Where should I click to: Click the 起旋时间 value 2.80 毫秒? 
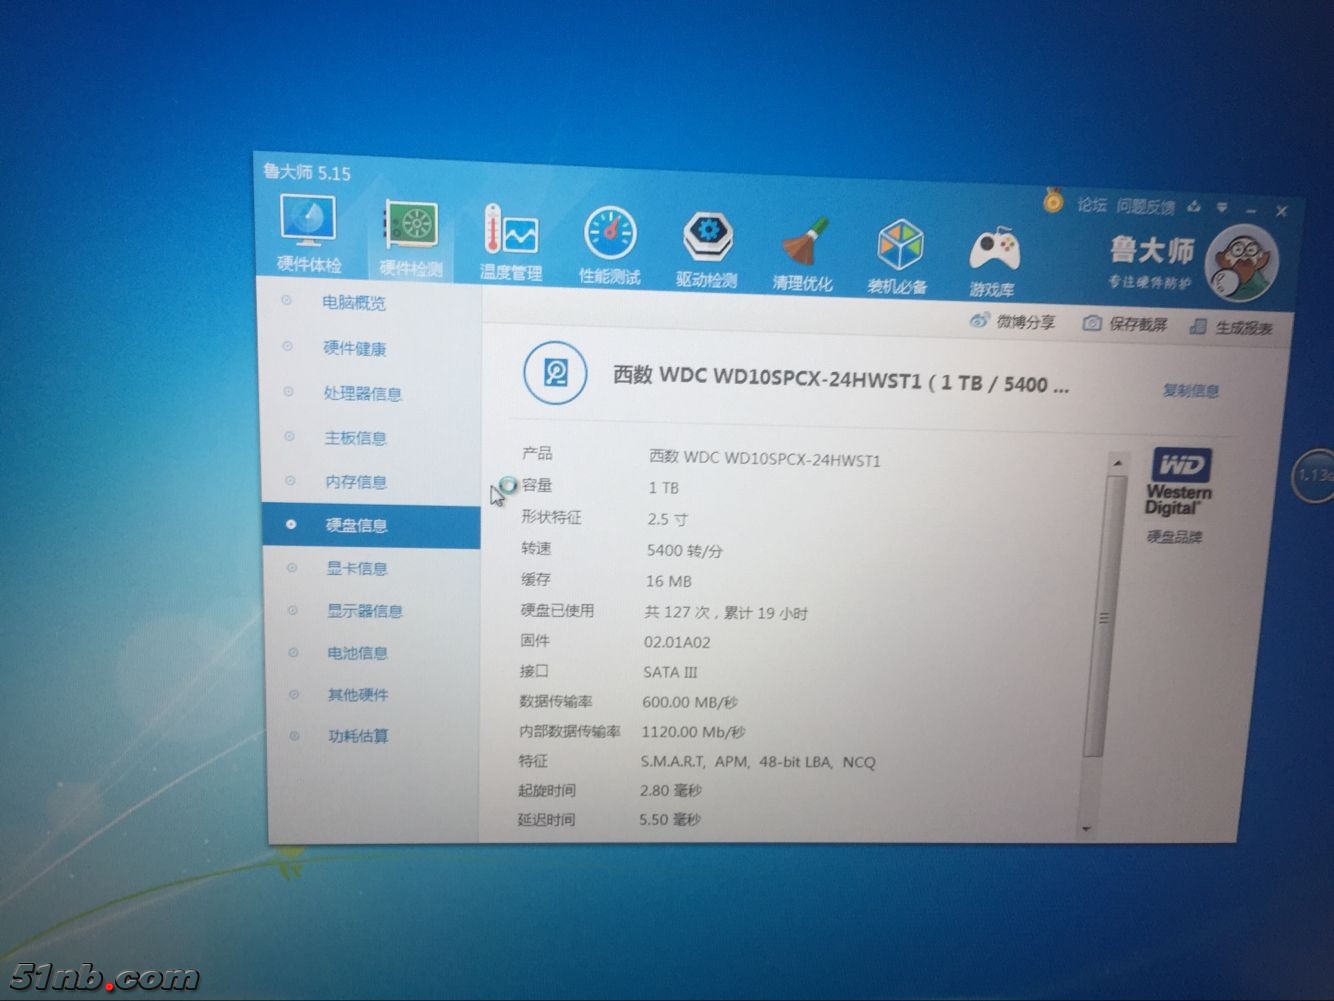671,790
